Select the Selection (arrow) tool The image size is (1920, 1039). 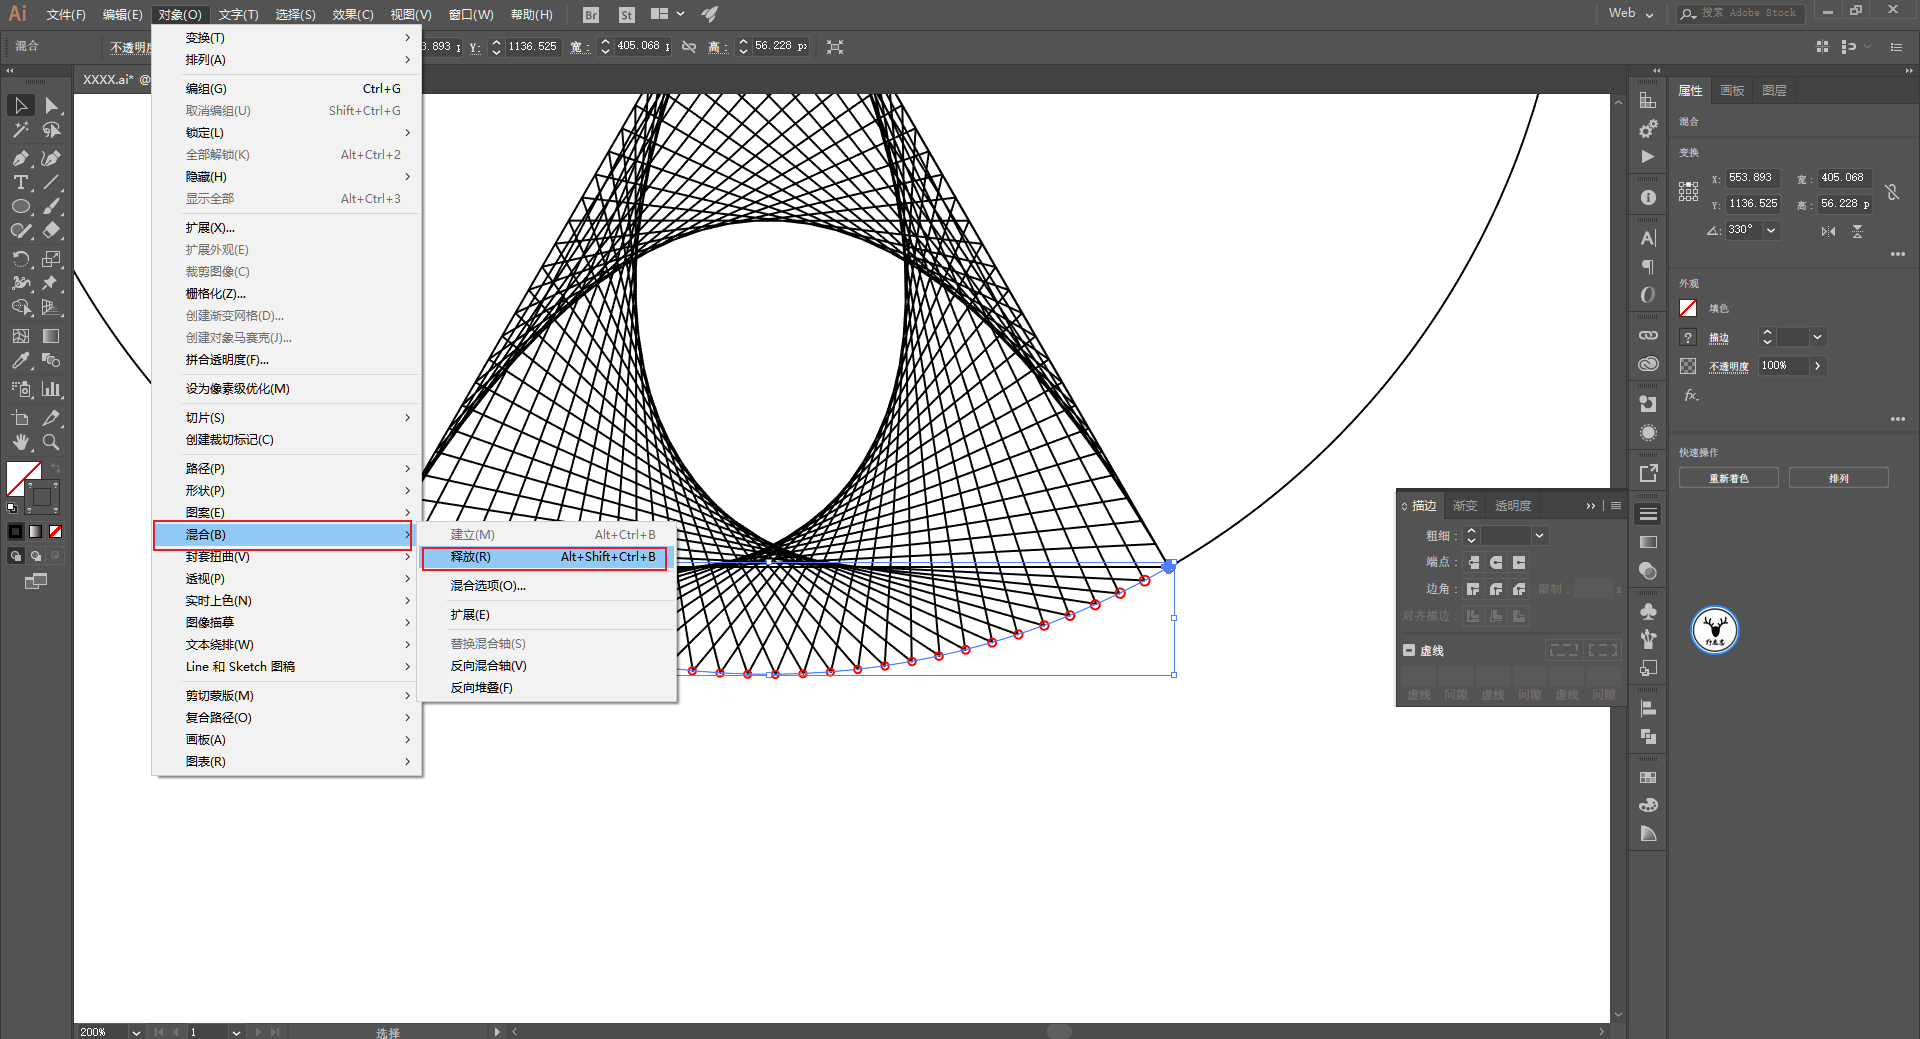click(21, 105)
